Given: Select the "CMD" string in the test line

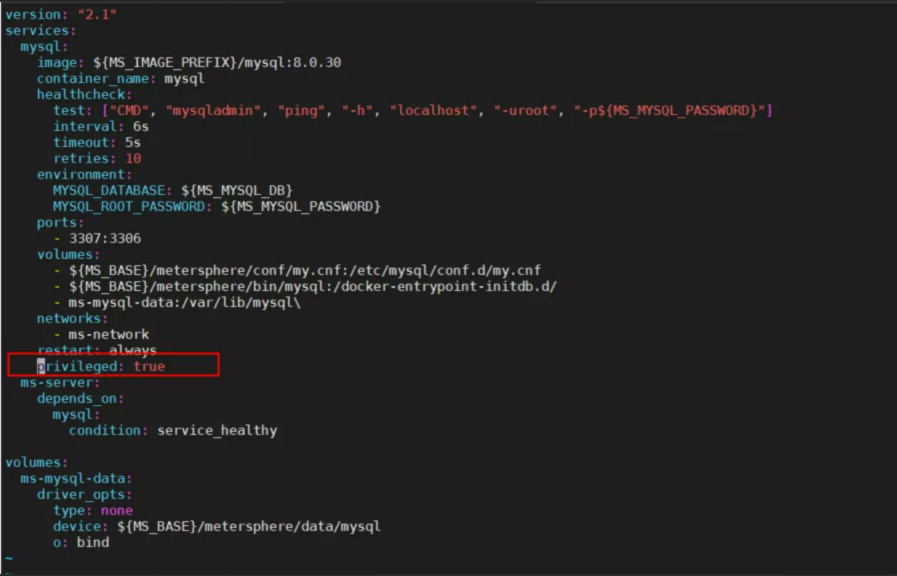Looking at the screenshot, I should [129, 110].
